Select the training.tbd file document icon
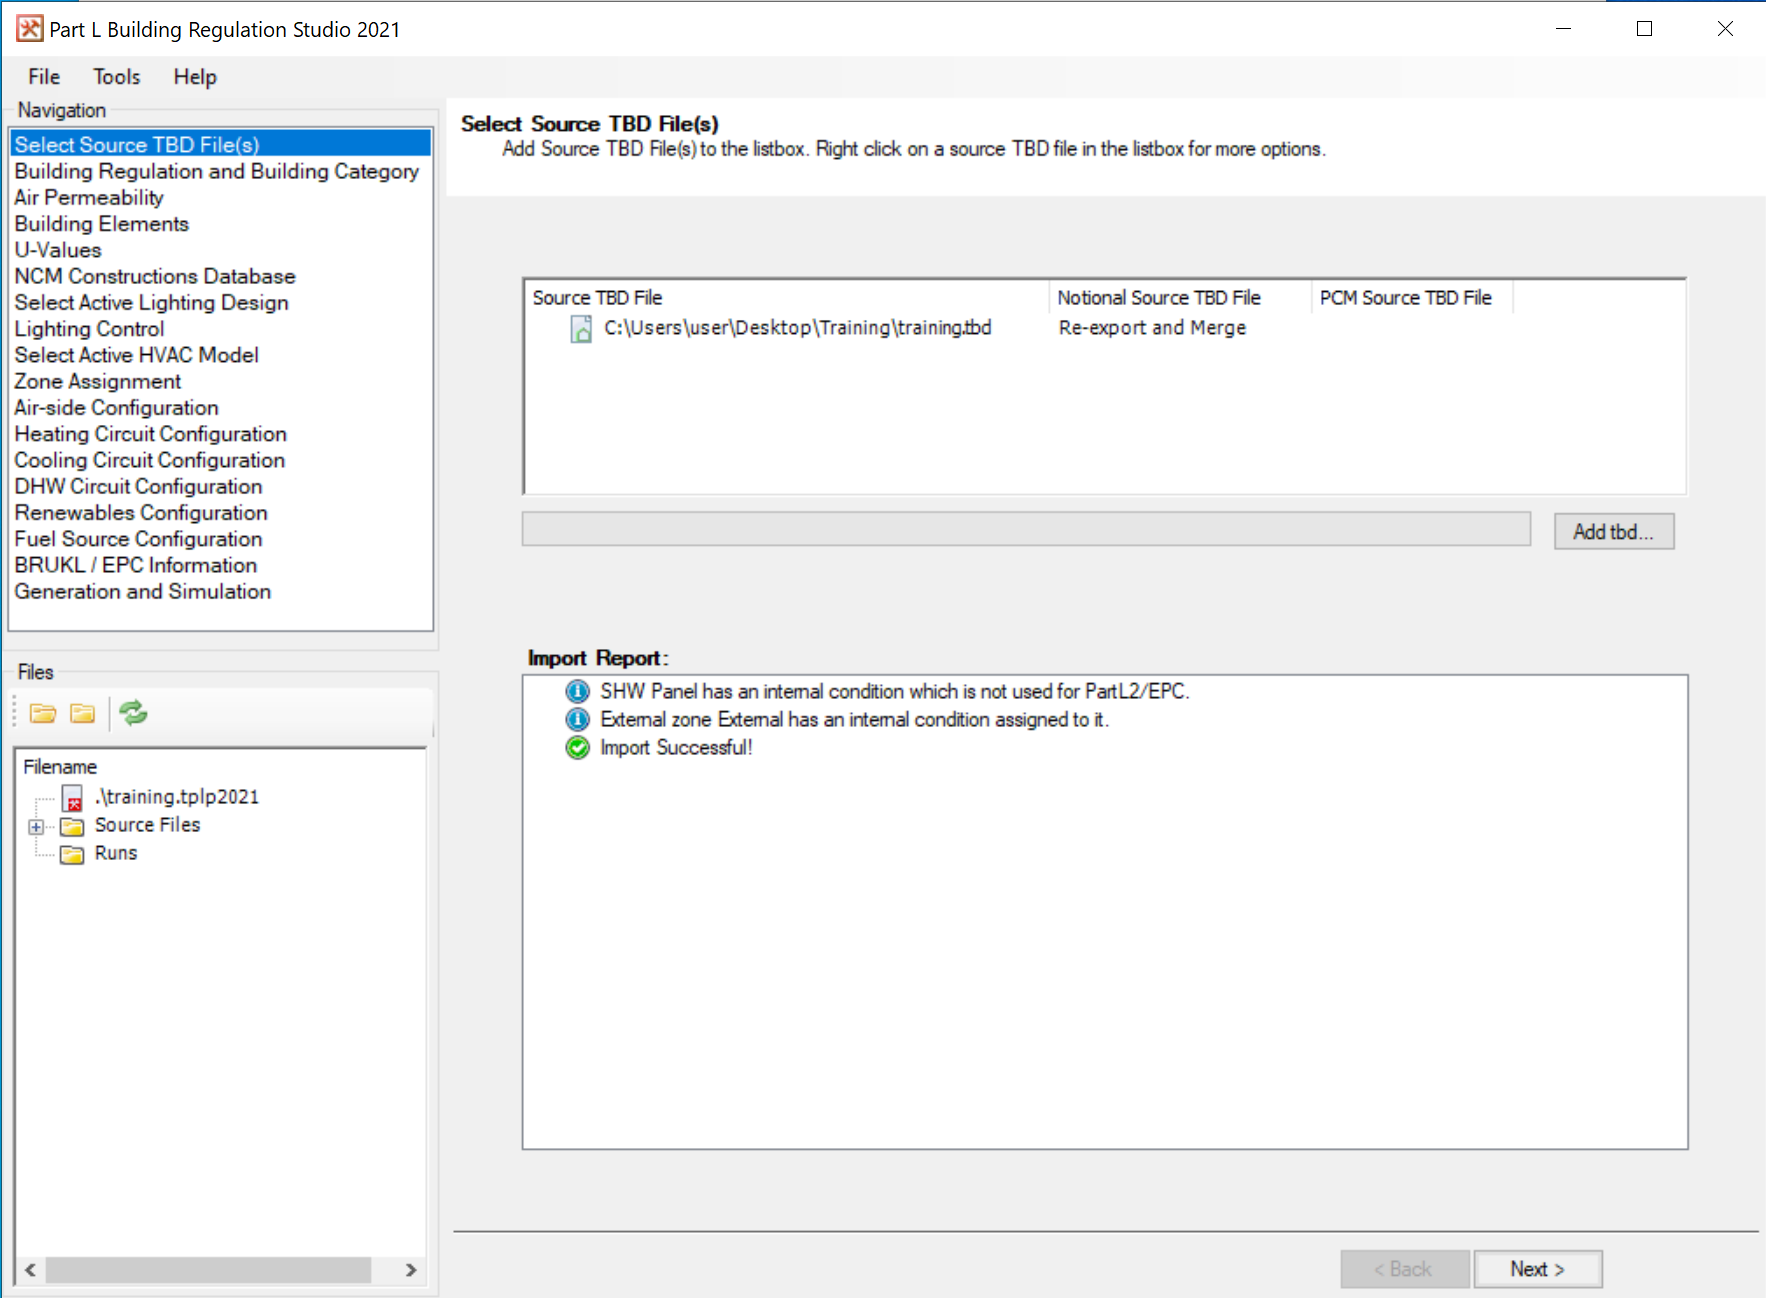The image size is (1766, 1298). (581, 329)
